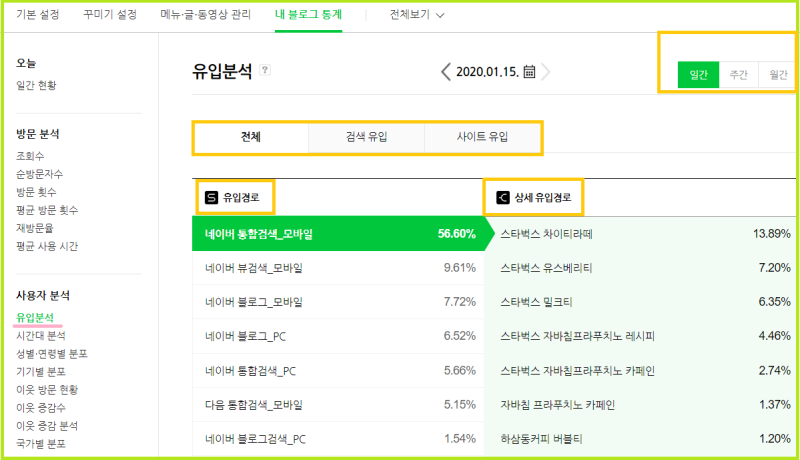Open 유입분석 in the sidebar
The width and height of the screenshot is (800, 460).
(35, 318)
